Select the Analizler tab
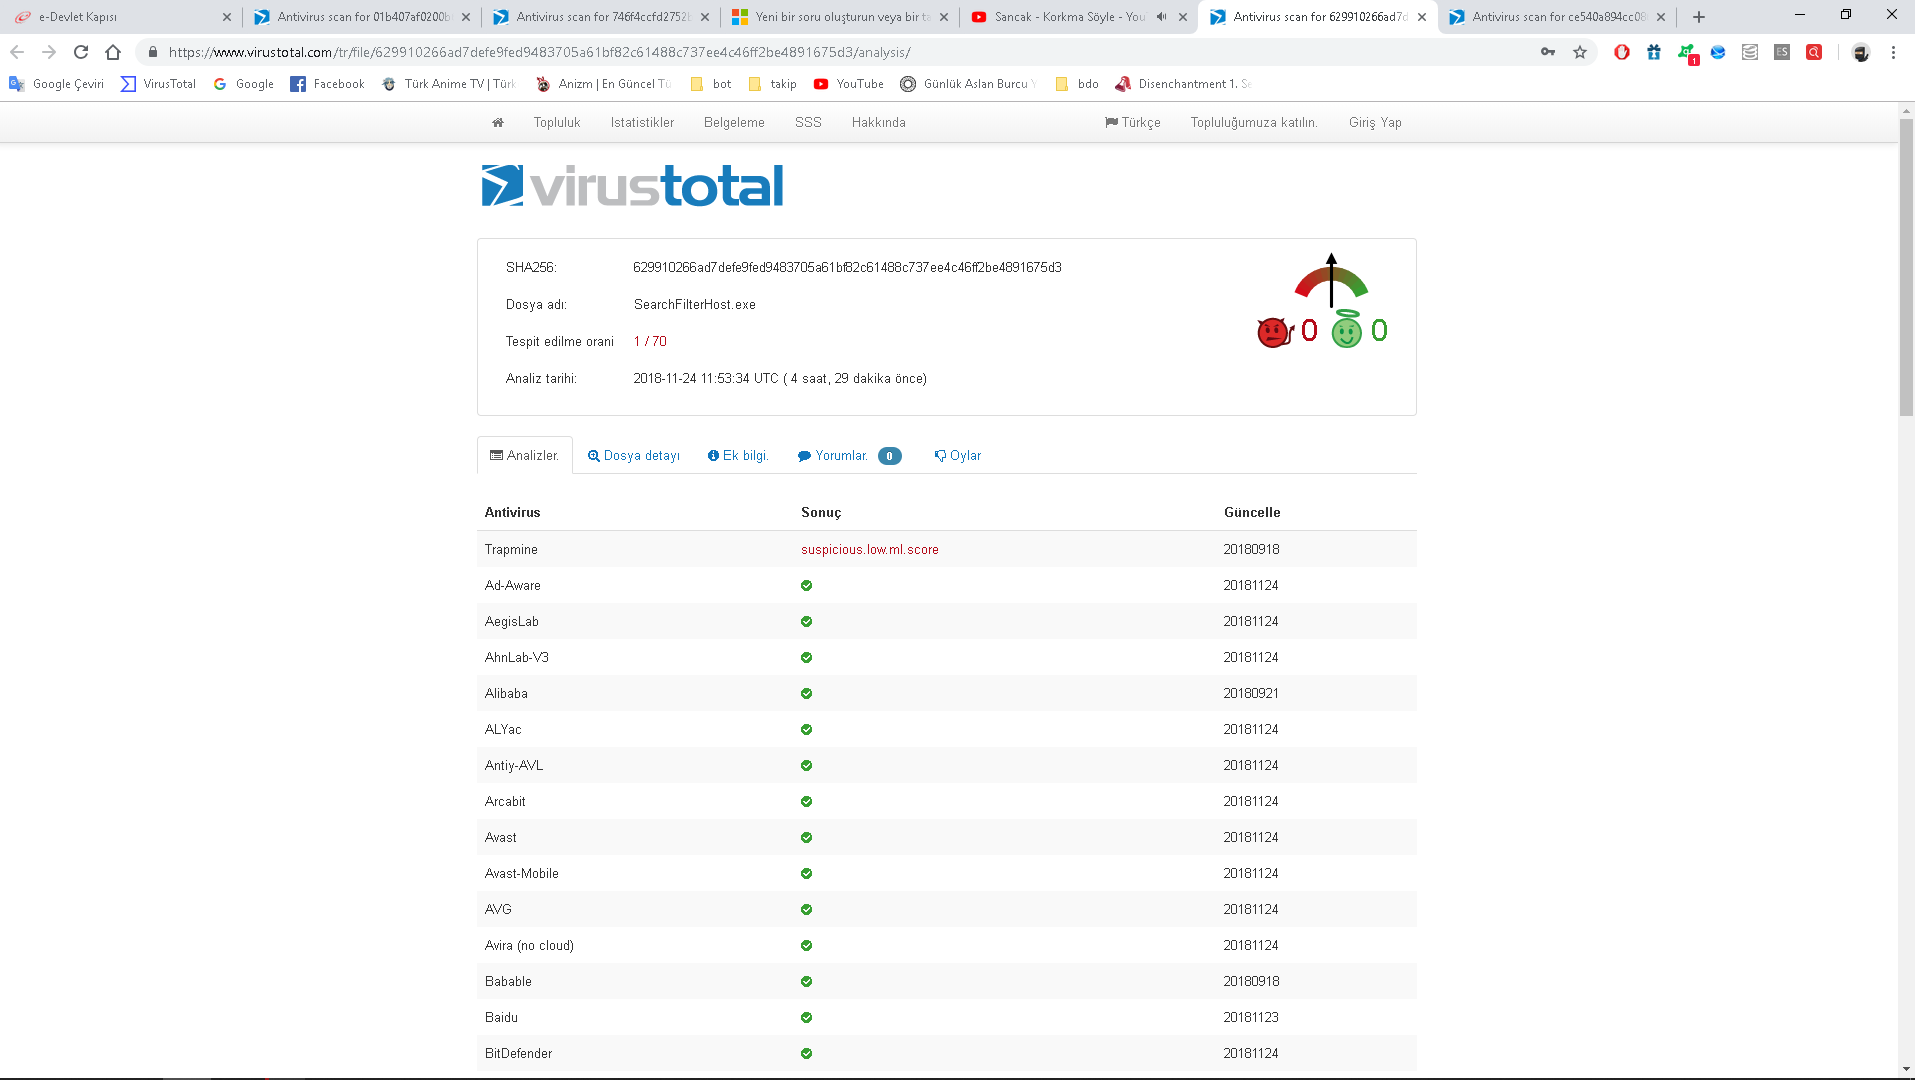The image size is (1915, 1080). (x=525, y=456)
